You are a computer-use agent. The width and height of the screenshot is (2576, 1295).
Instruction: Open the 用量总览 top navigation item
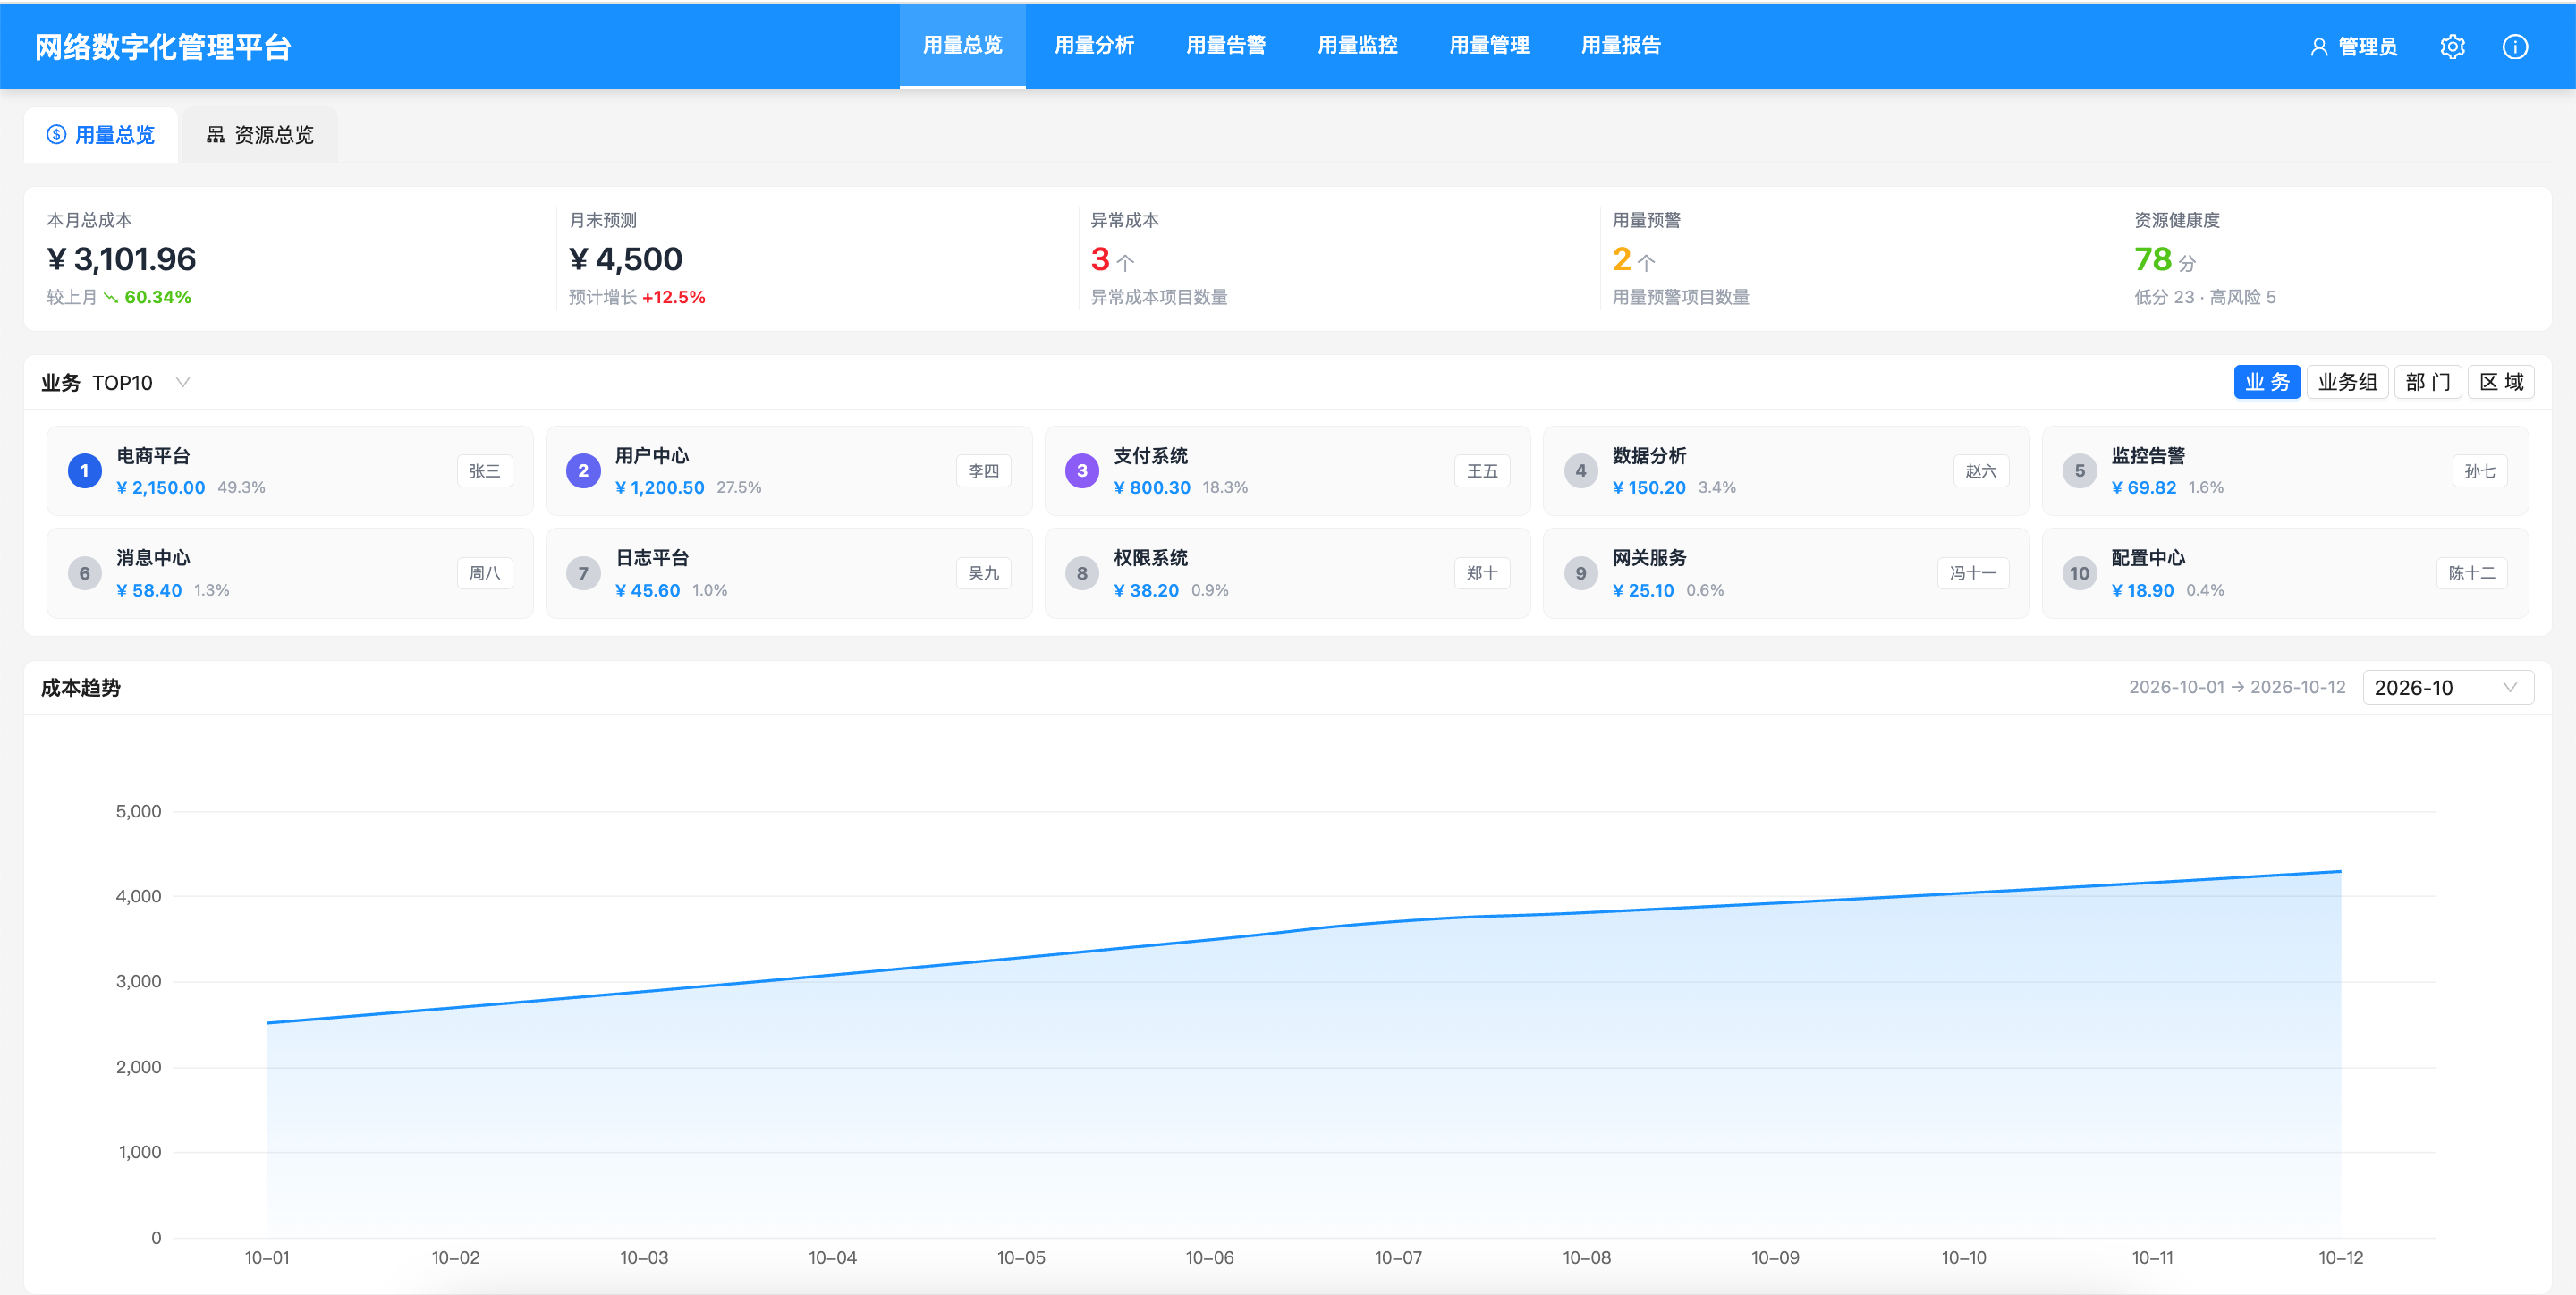(962, 46)
